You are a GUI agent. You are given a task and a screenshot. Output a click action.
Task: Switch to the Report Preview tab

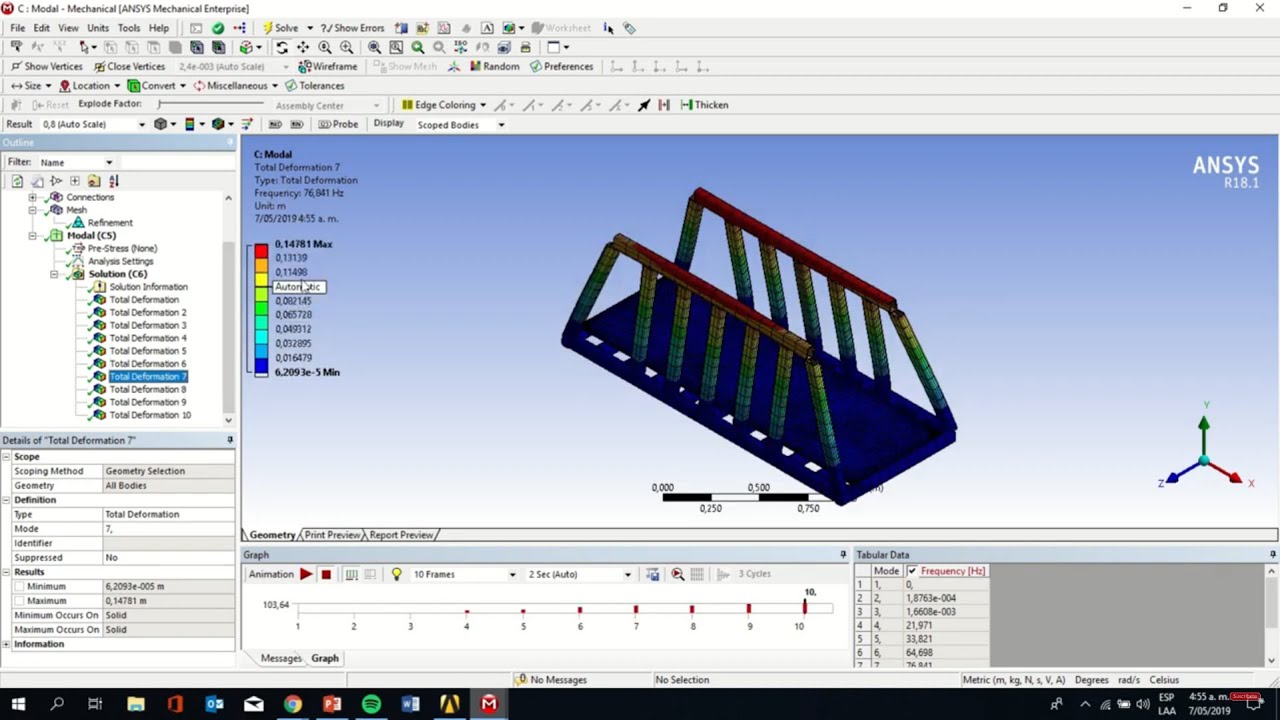pyautogui.click(x=401, y=535)
